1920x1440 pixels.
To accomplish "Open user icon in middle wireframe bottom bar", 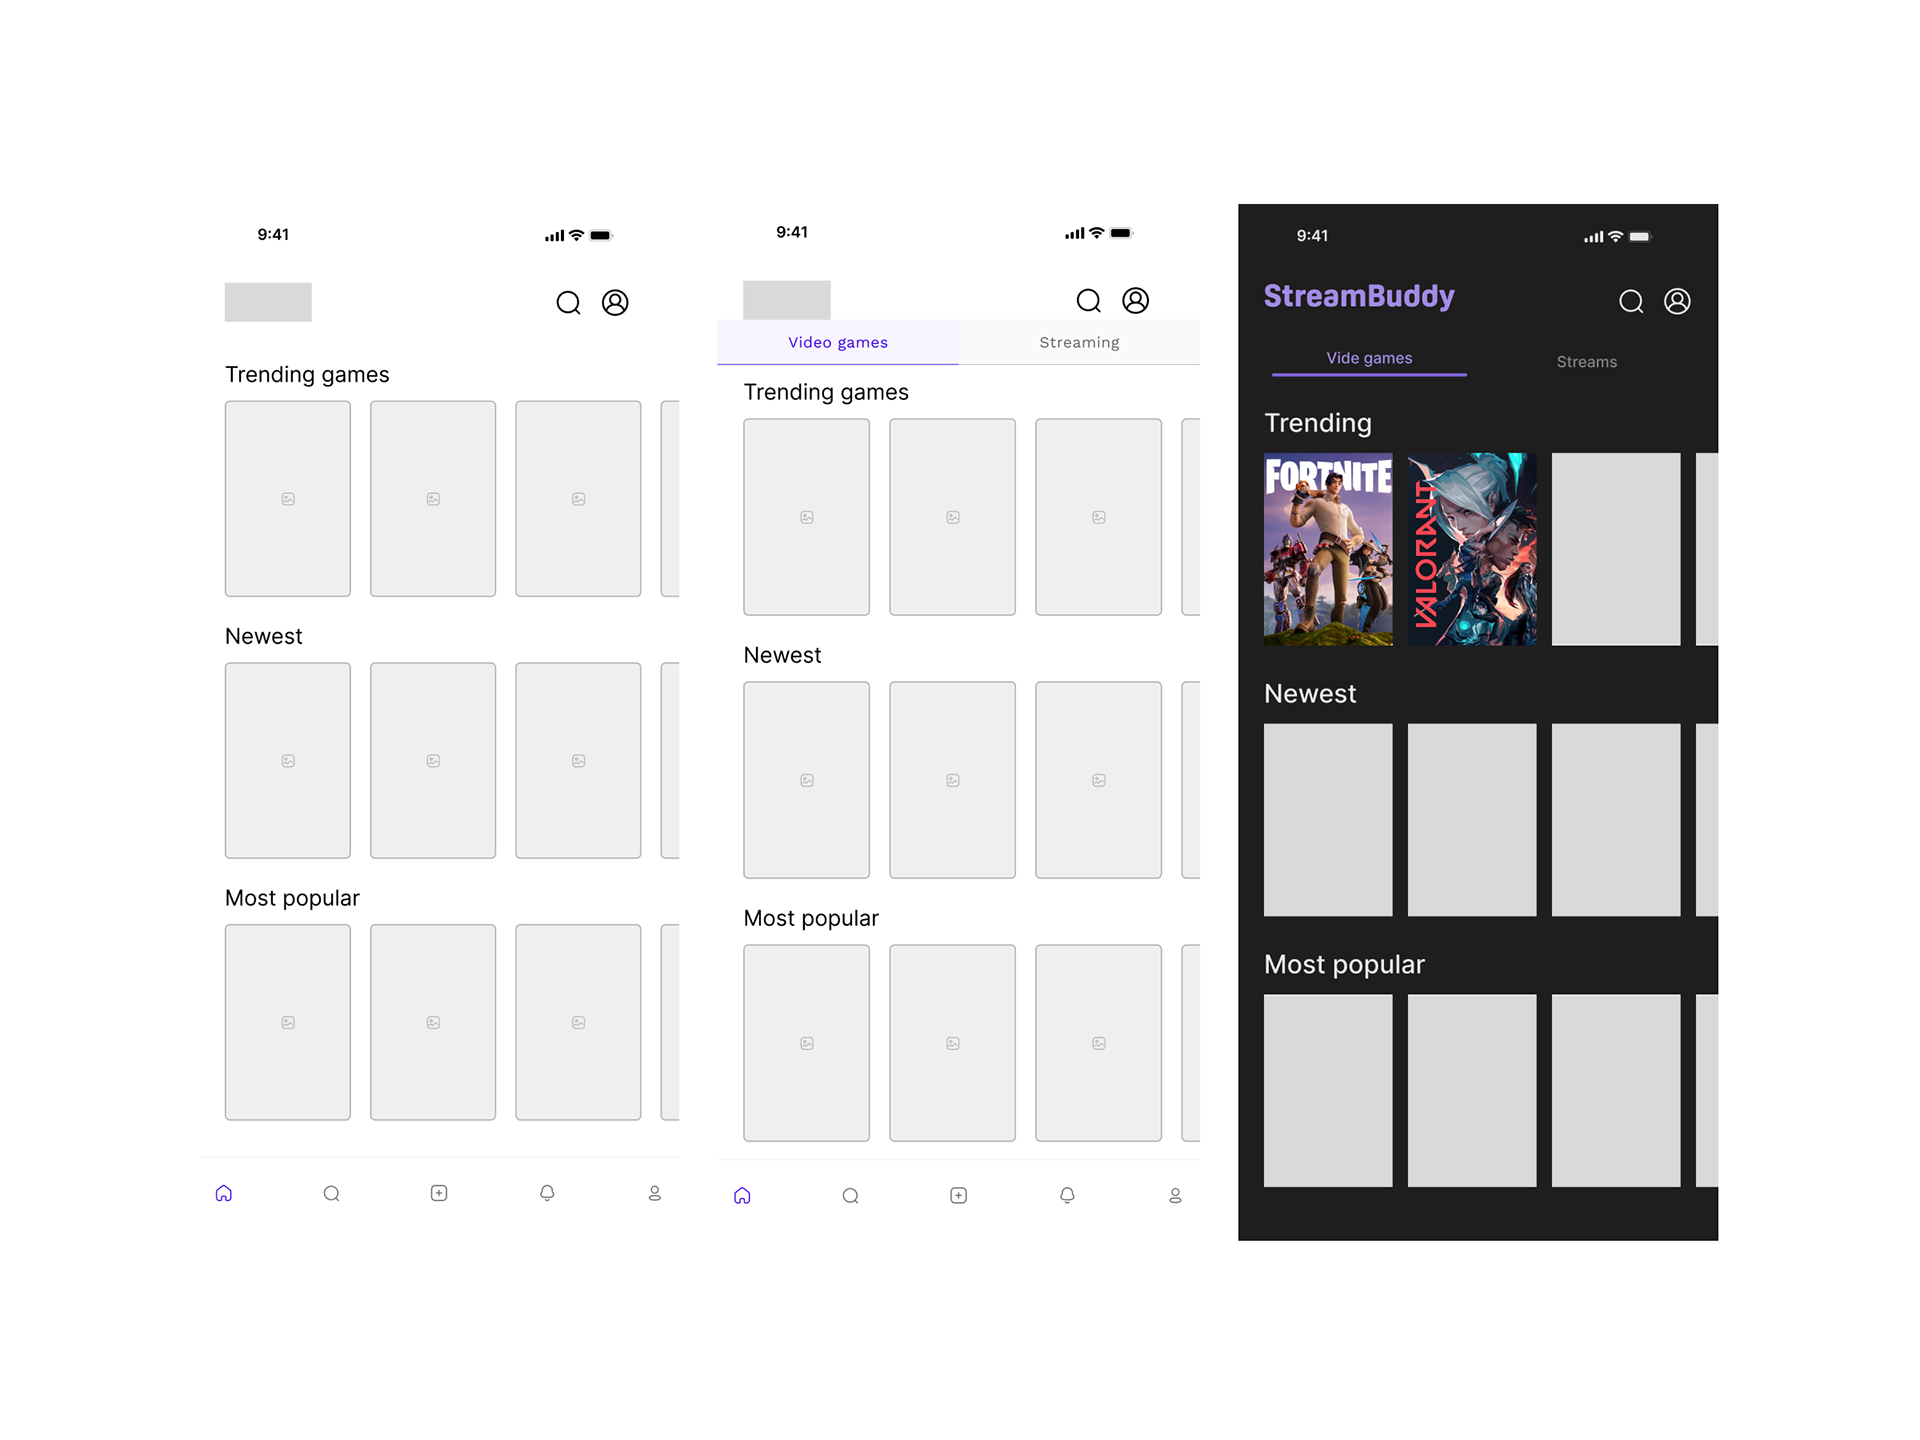I will click(1176, 1196).
